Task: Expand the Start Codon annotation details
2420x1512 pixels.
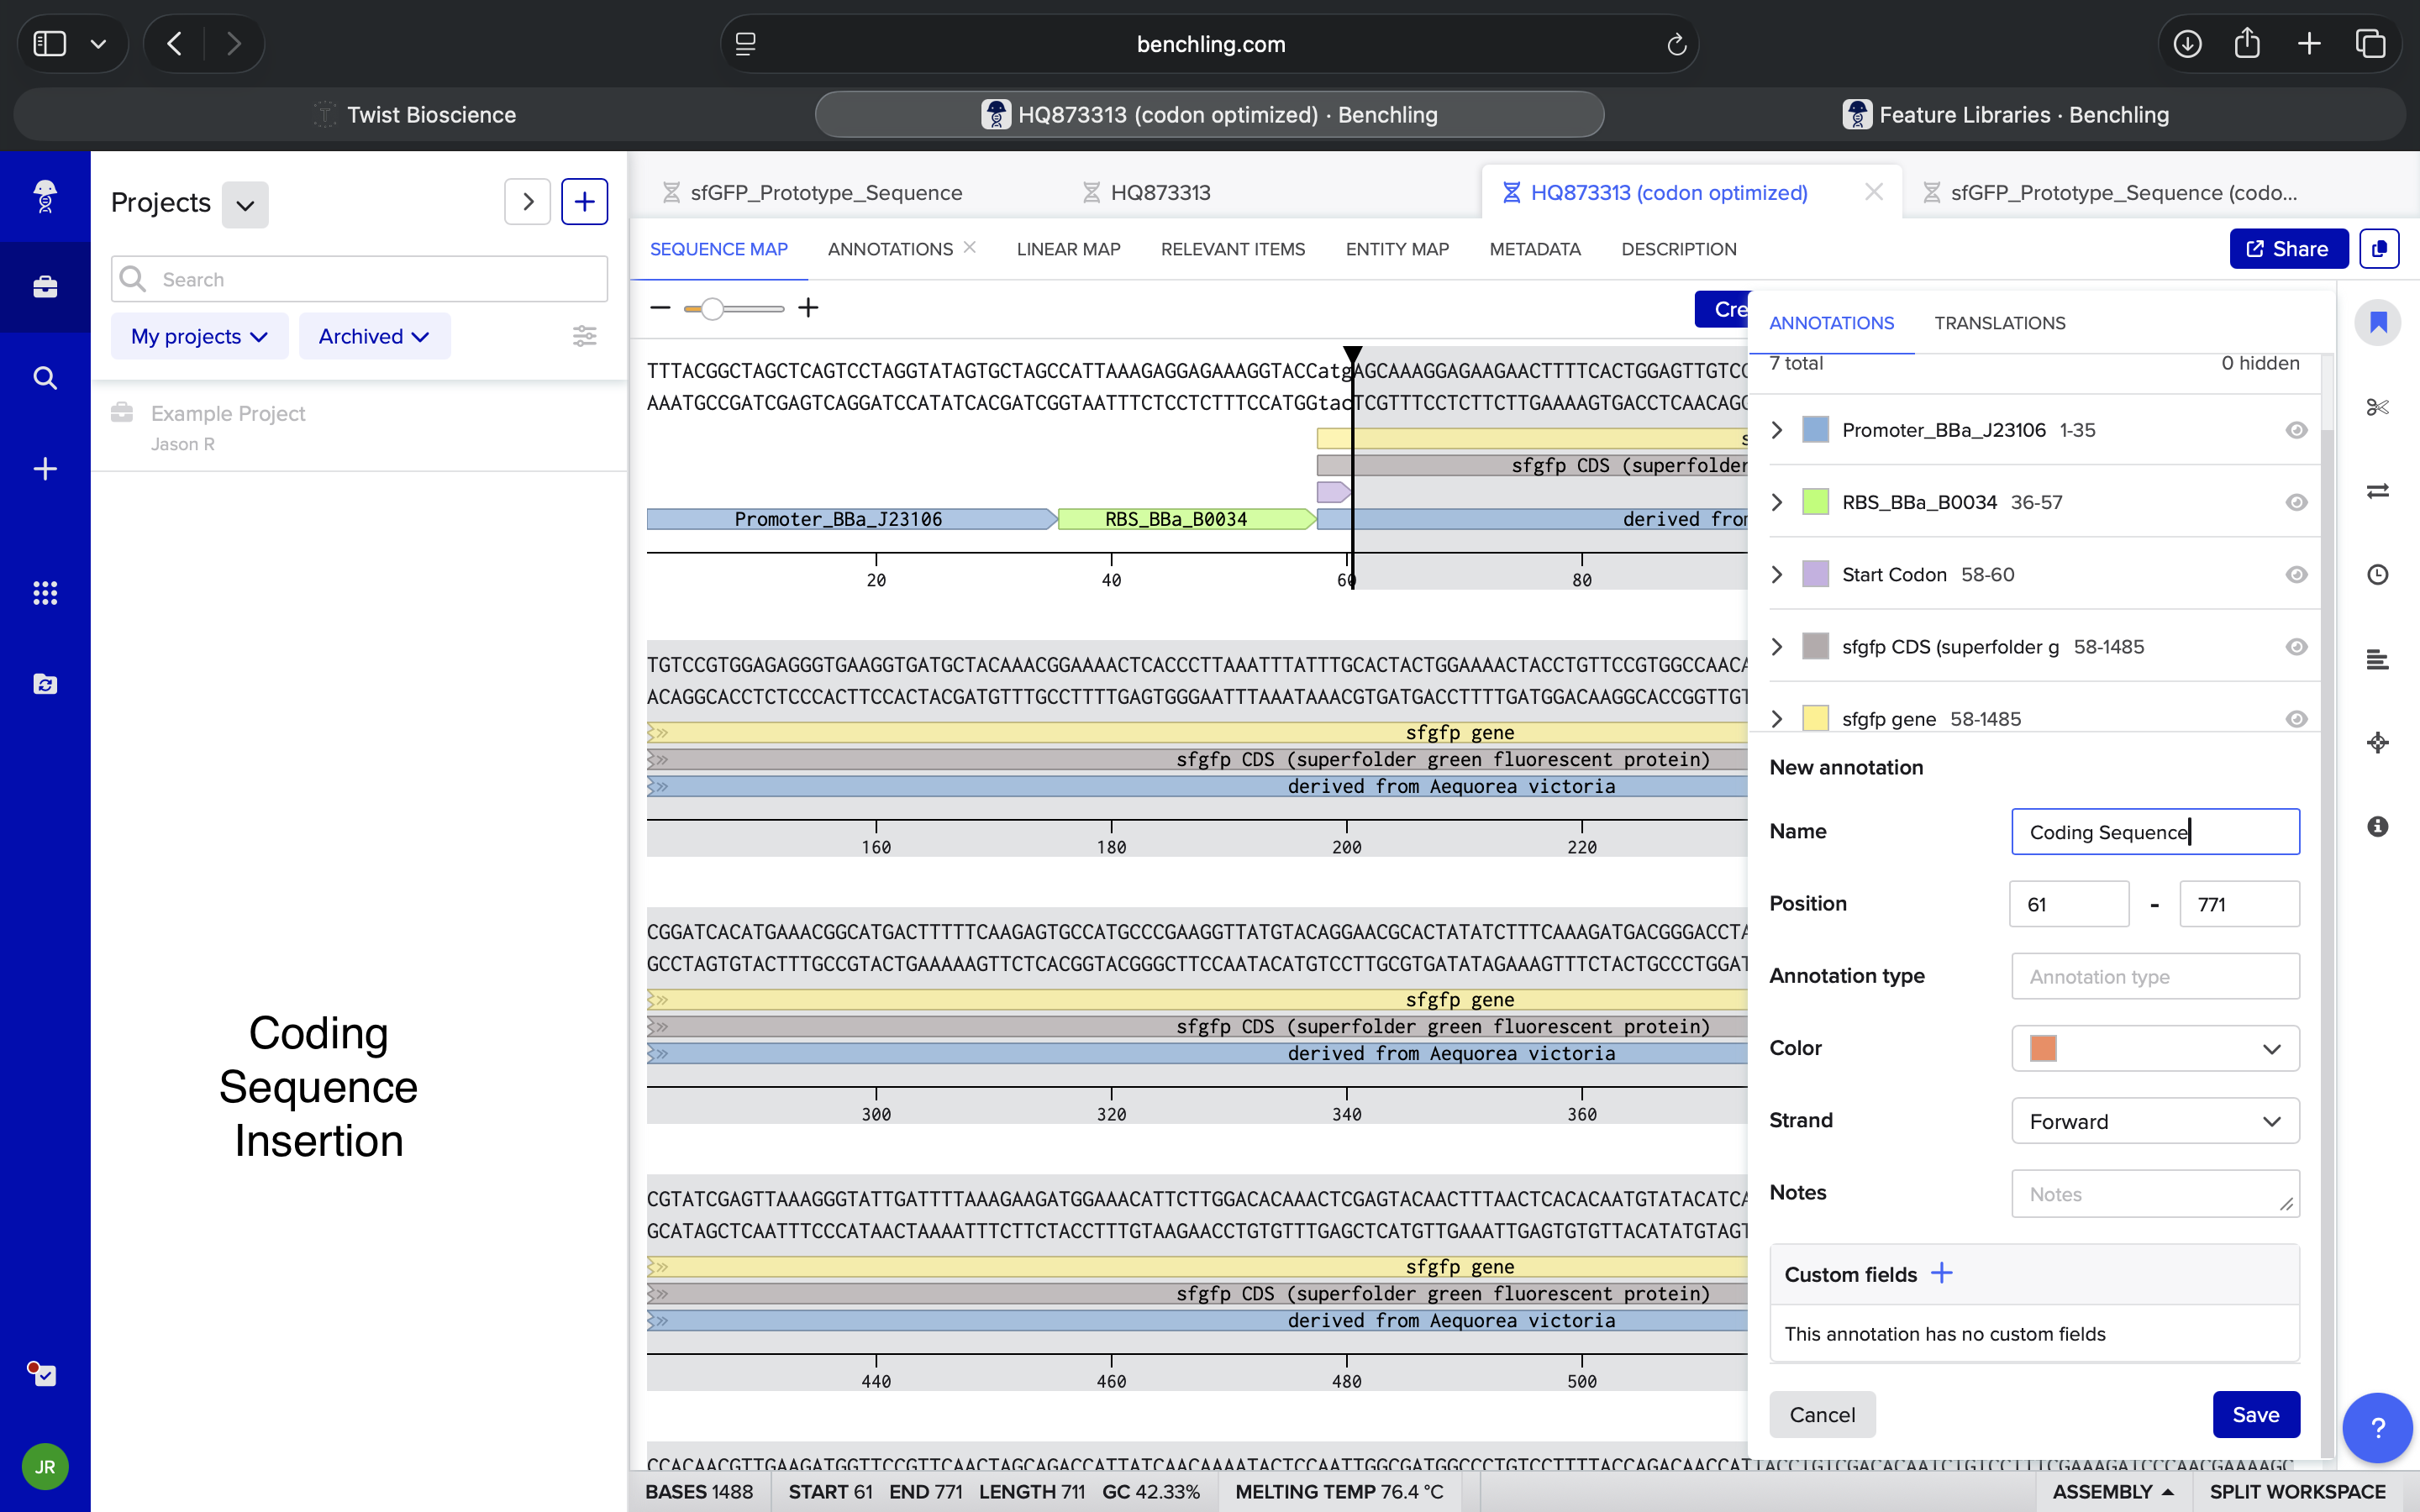Action: pyautogui.click(x=1776, y=574)
